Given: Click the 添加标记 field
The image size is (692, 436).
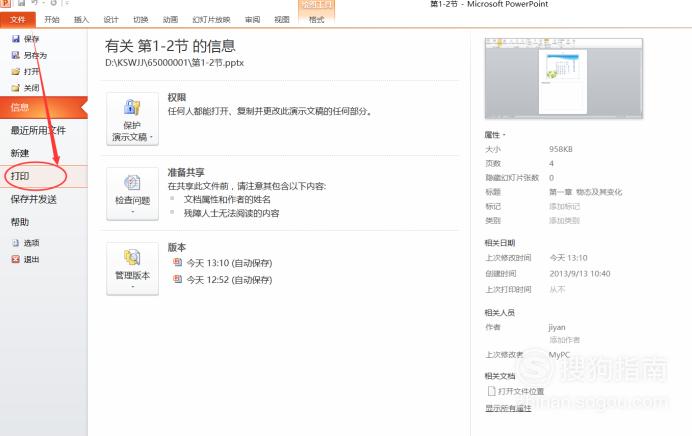Looking at the screenshot, I should (x=564, y=206).
